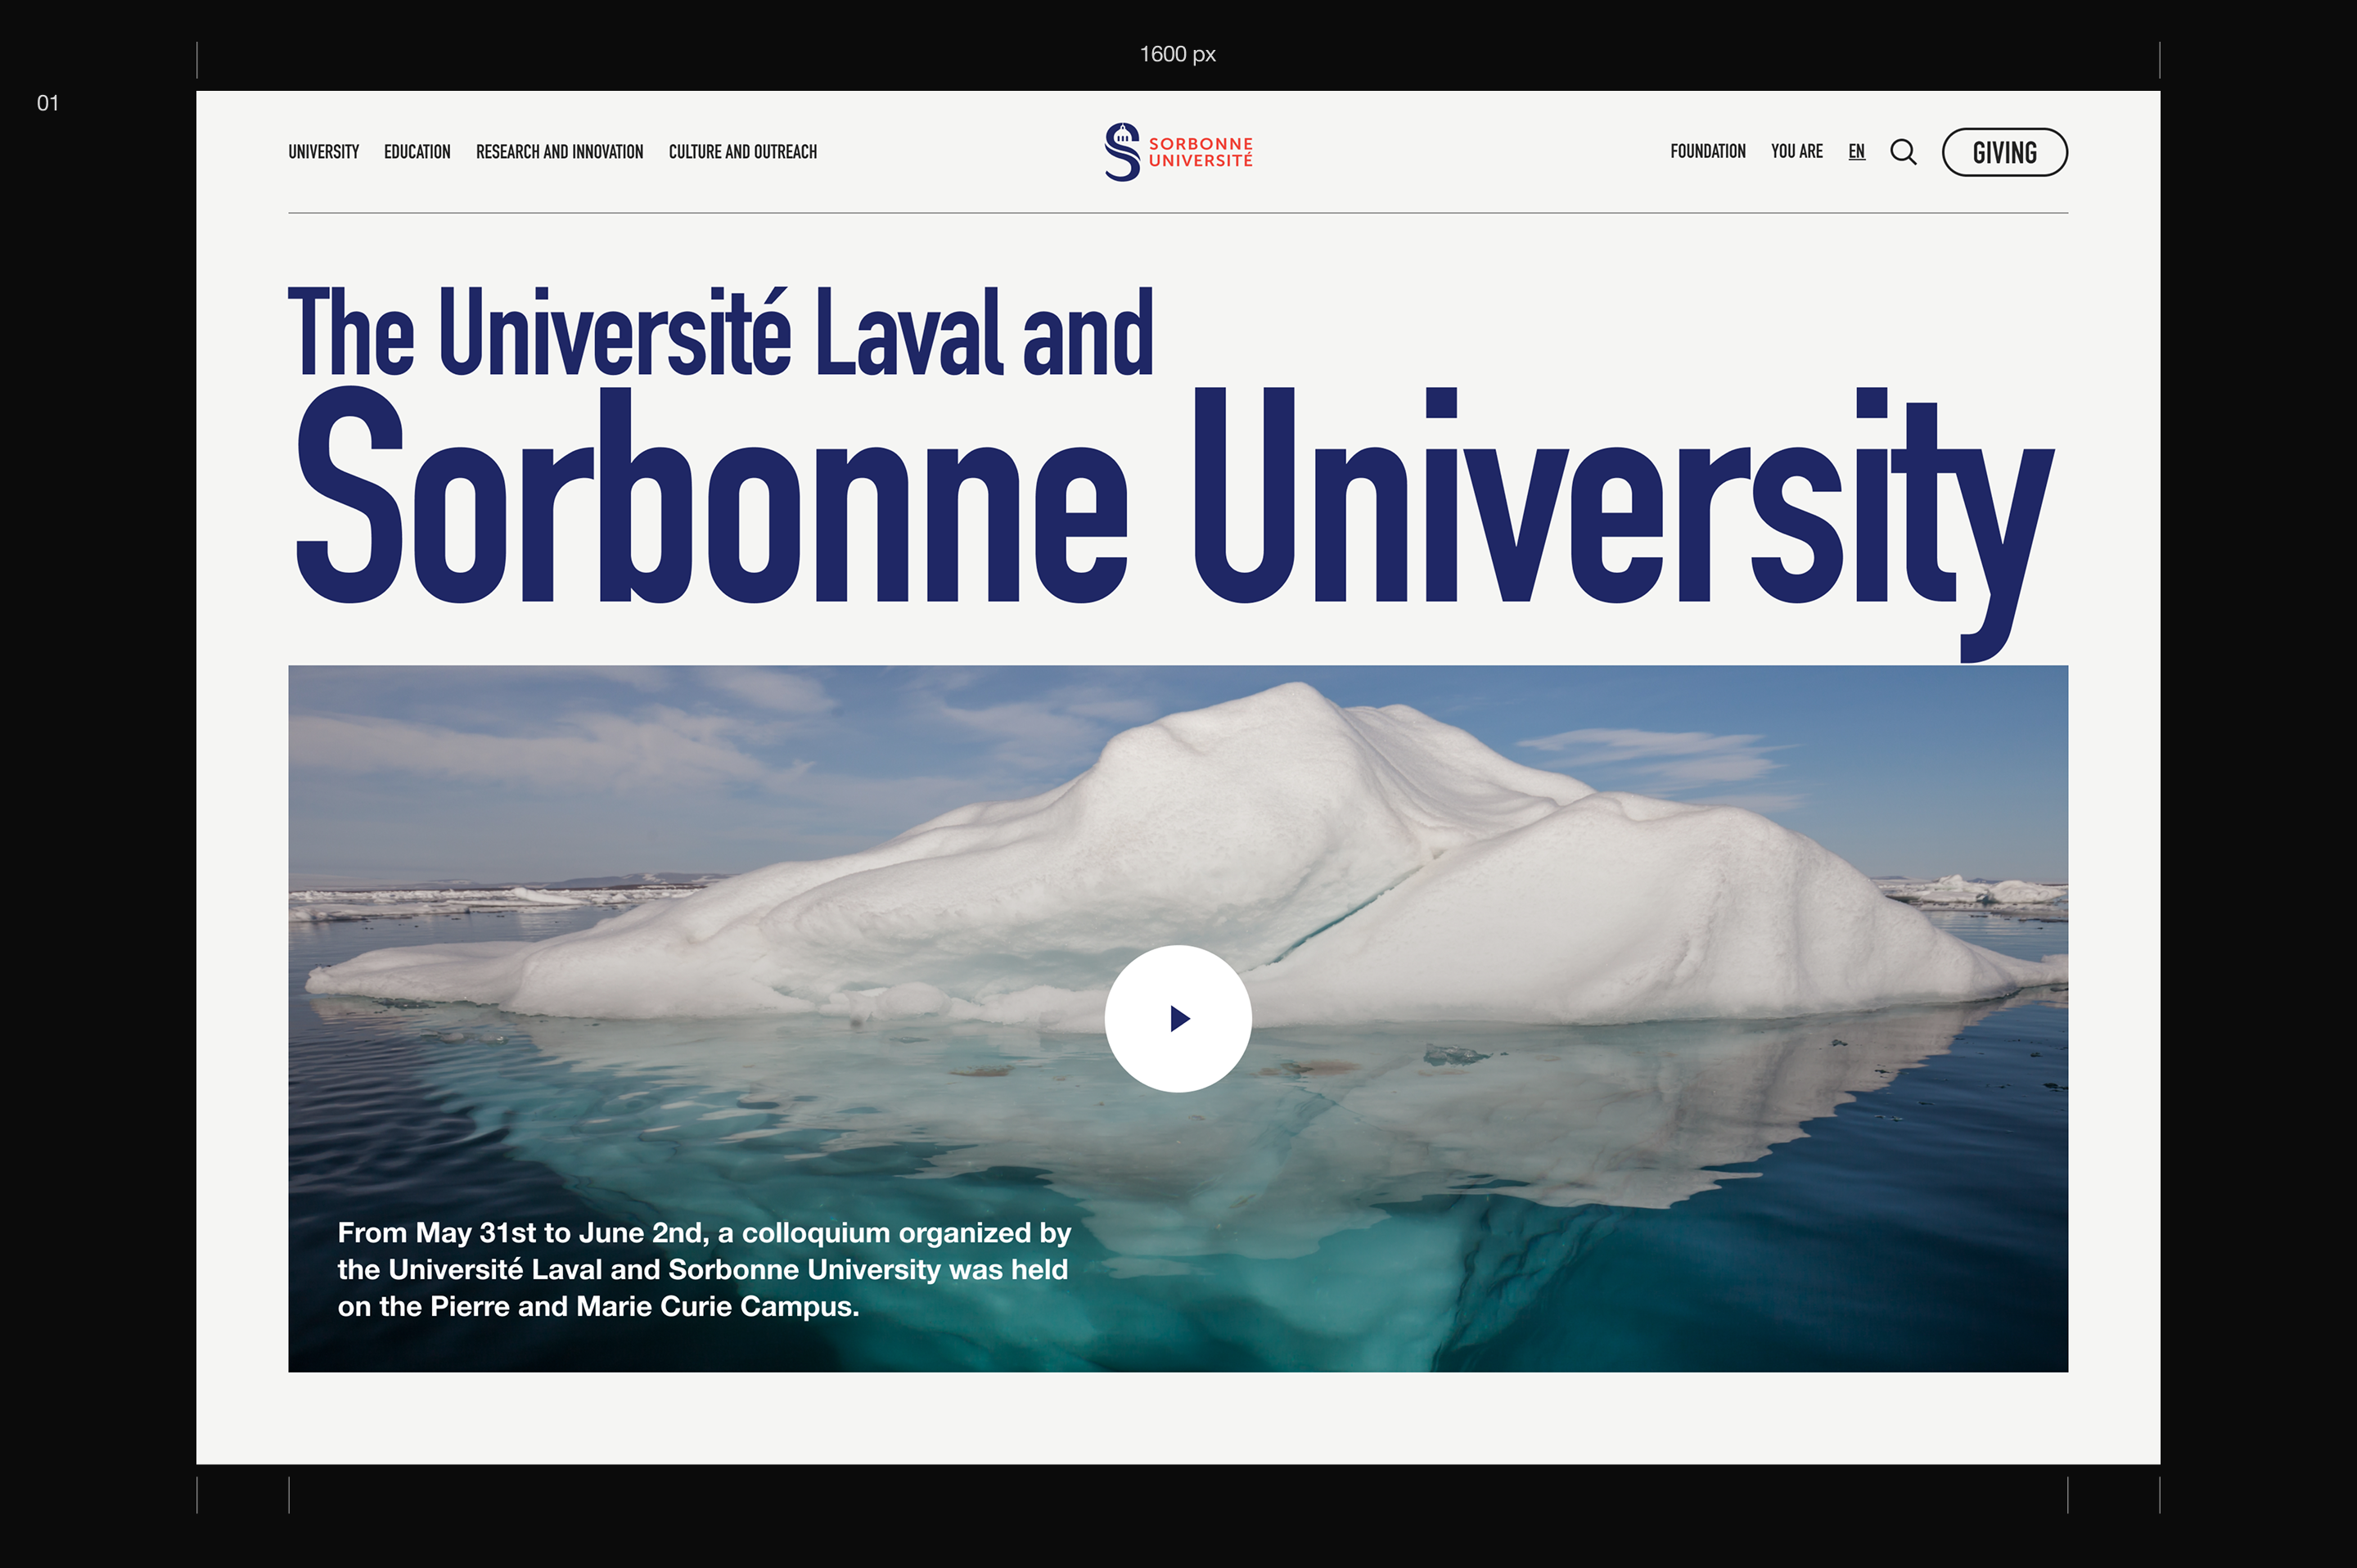Click the headline 'The Université Laval and'
Viewport: 2357px width, 1568px height.
pyautogui.click(x=720, y=332)
